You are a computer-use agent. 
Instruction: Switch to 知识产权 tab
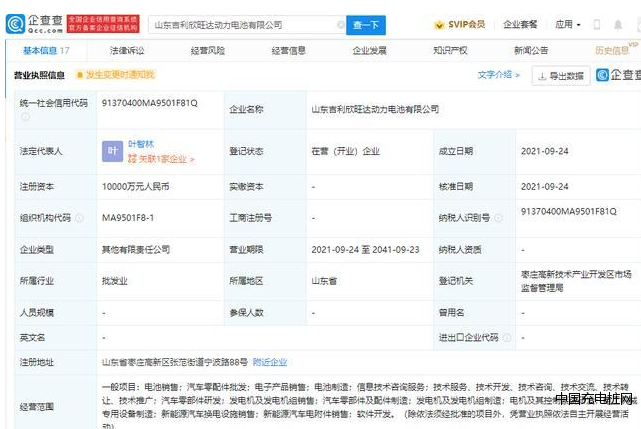[x=450, y=51]
